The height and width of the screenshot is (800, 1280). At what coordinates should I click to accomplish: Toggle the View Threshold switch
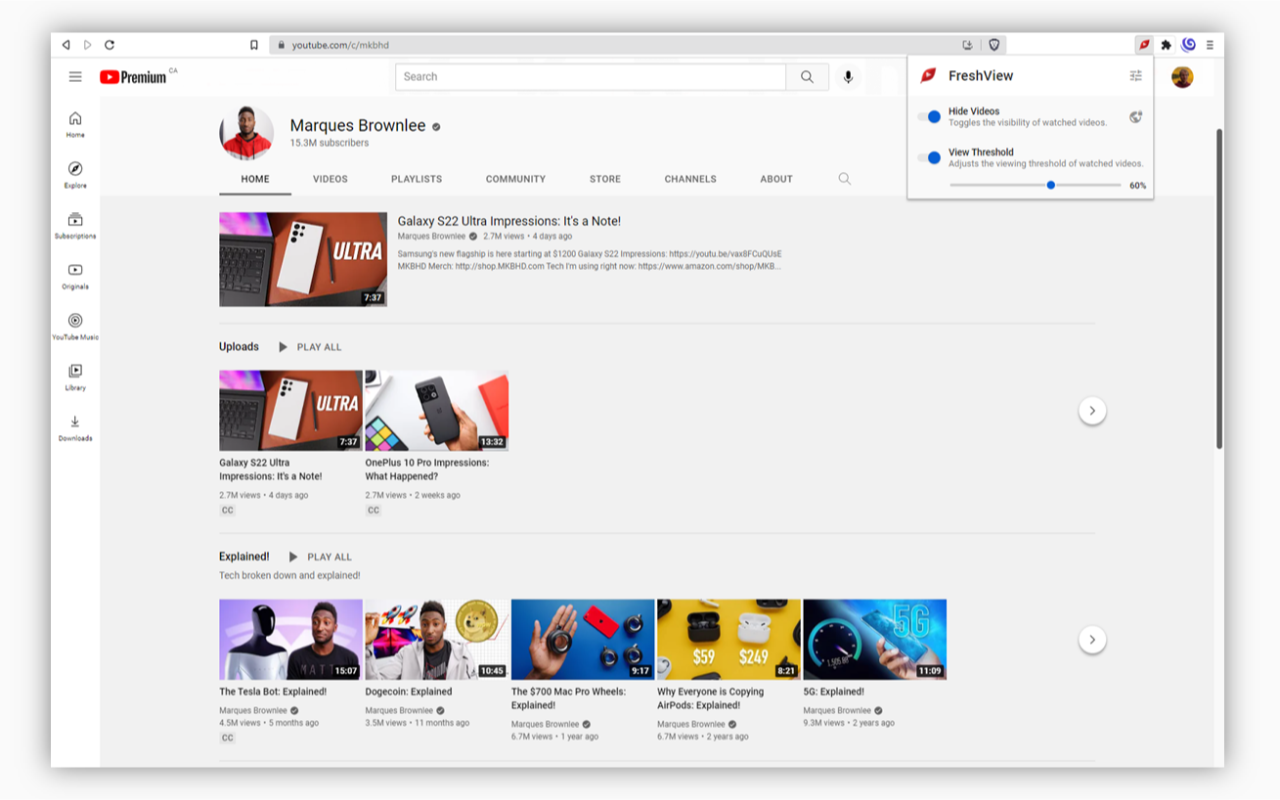point(930,158)
